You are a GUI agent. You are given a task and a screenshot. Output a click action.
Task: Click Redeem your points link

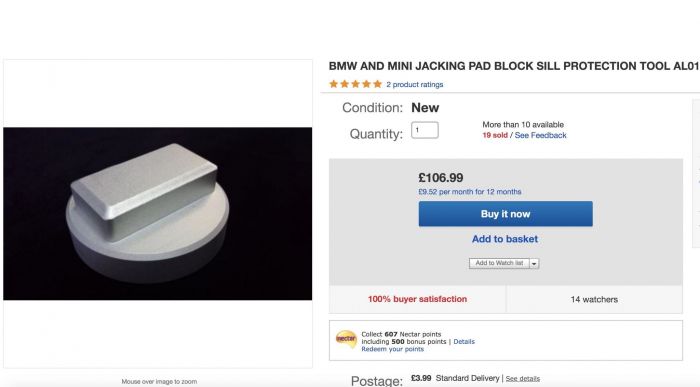[392, 349]
